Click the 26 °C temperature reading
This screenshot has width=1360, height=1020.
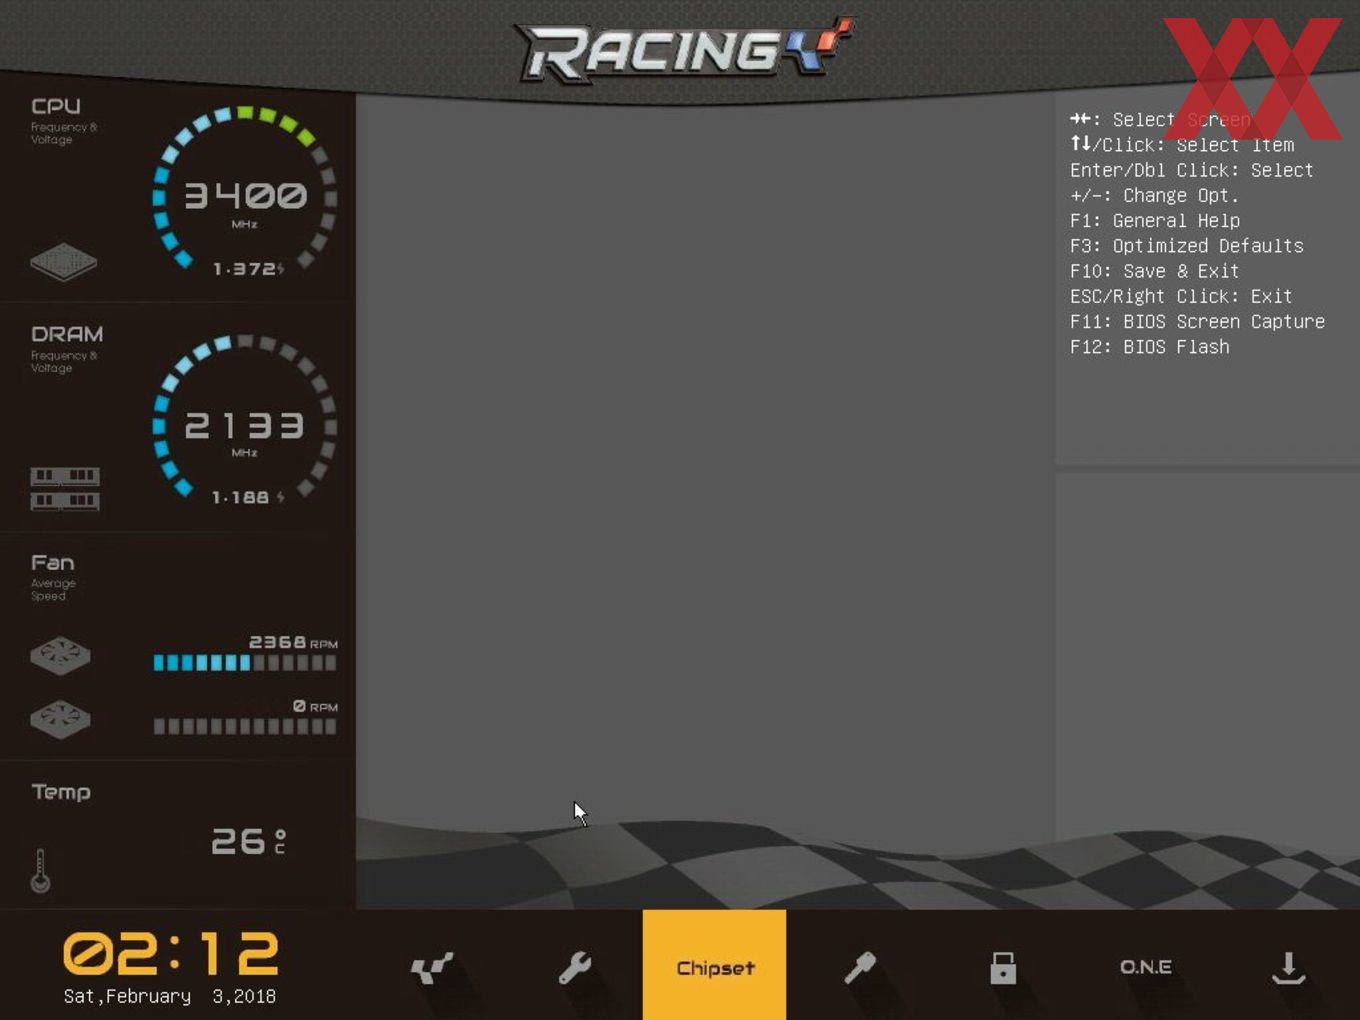point(249,841)
